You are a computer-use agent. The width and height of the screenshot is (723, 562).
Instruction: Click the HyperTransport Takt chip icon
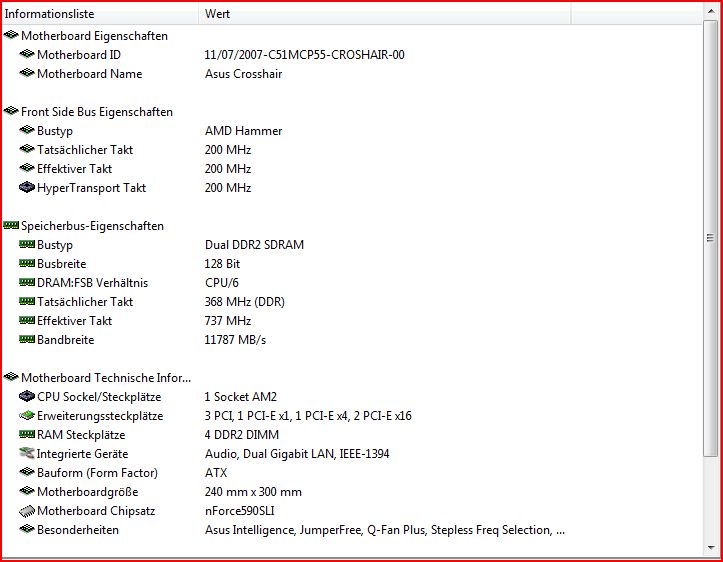coord(27,187)
